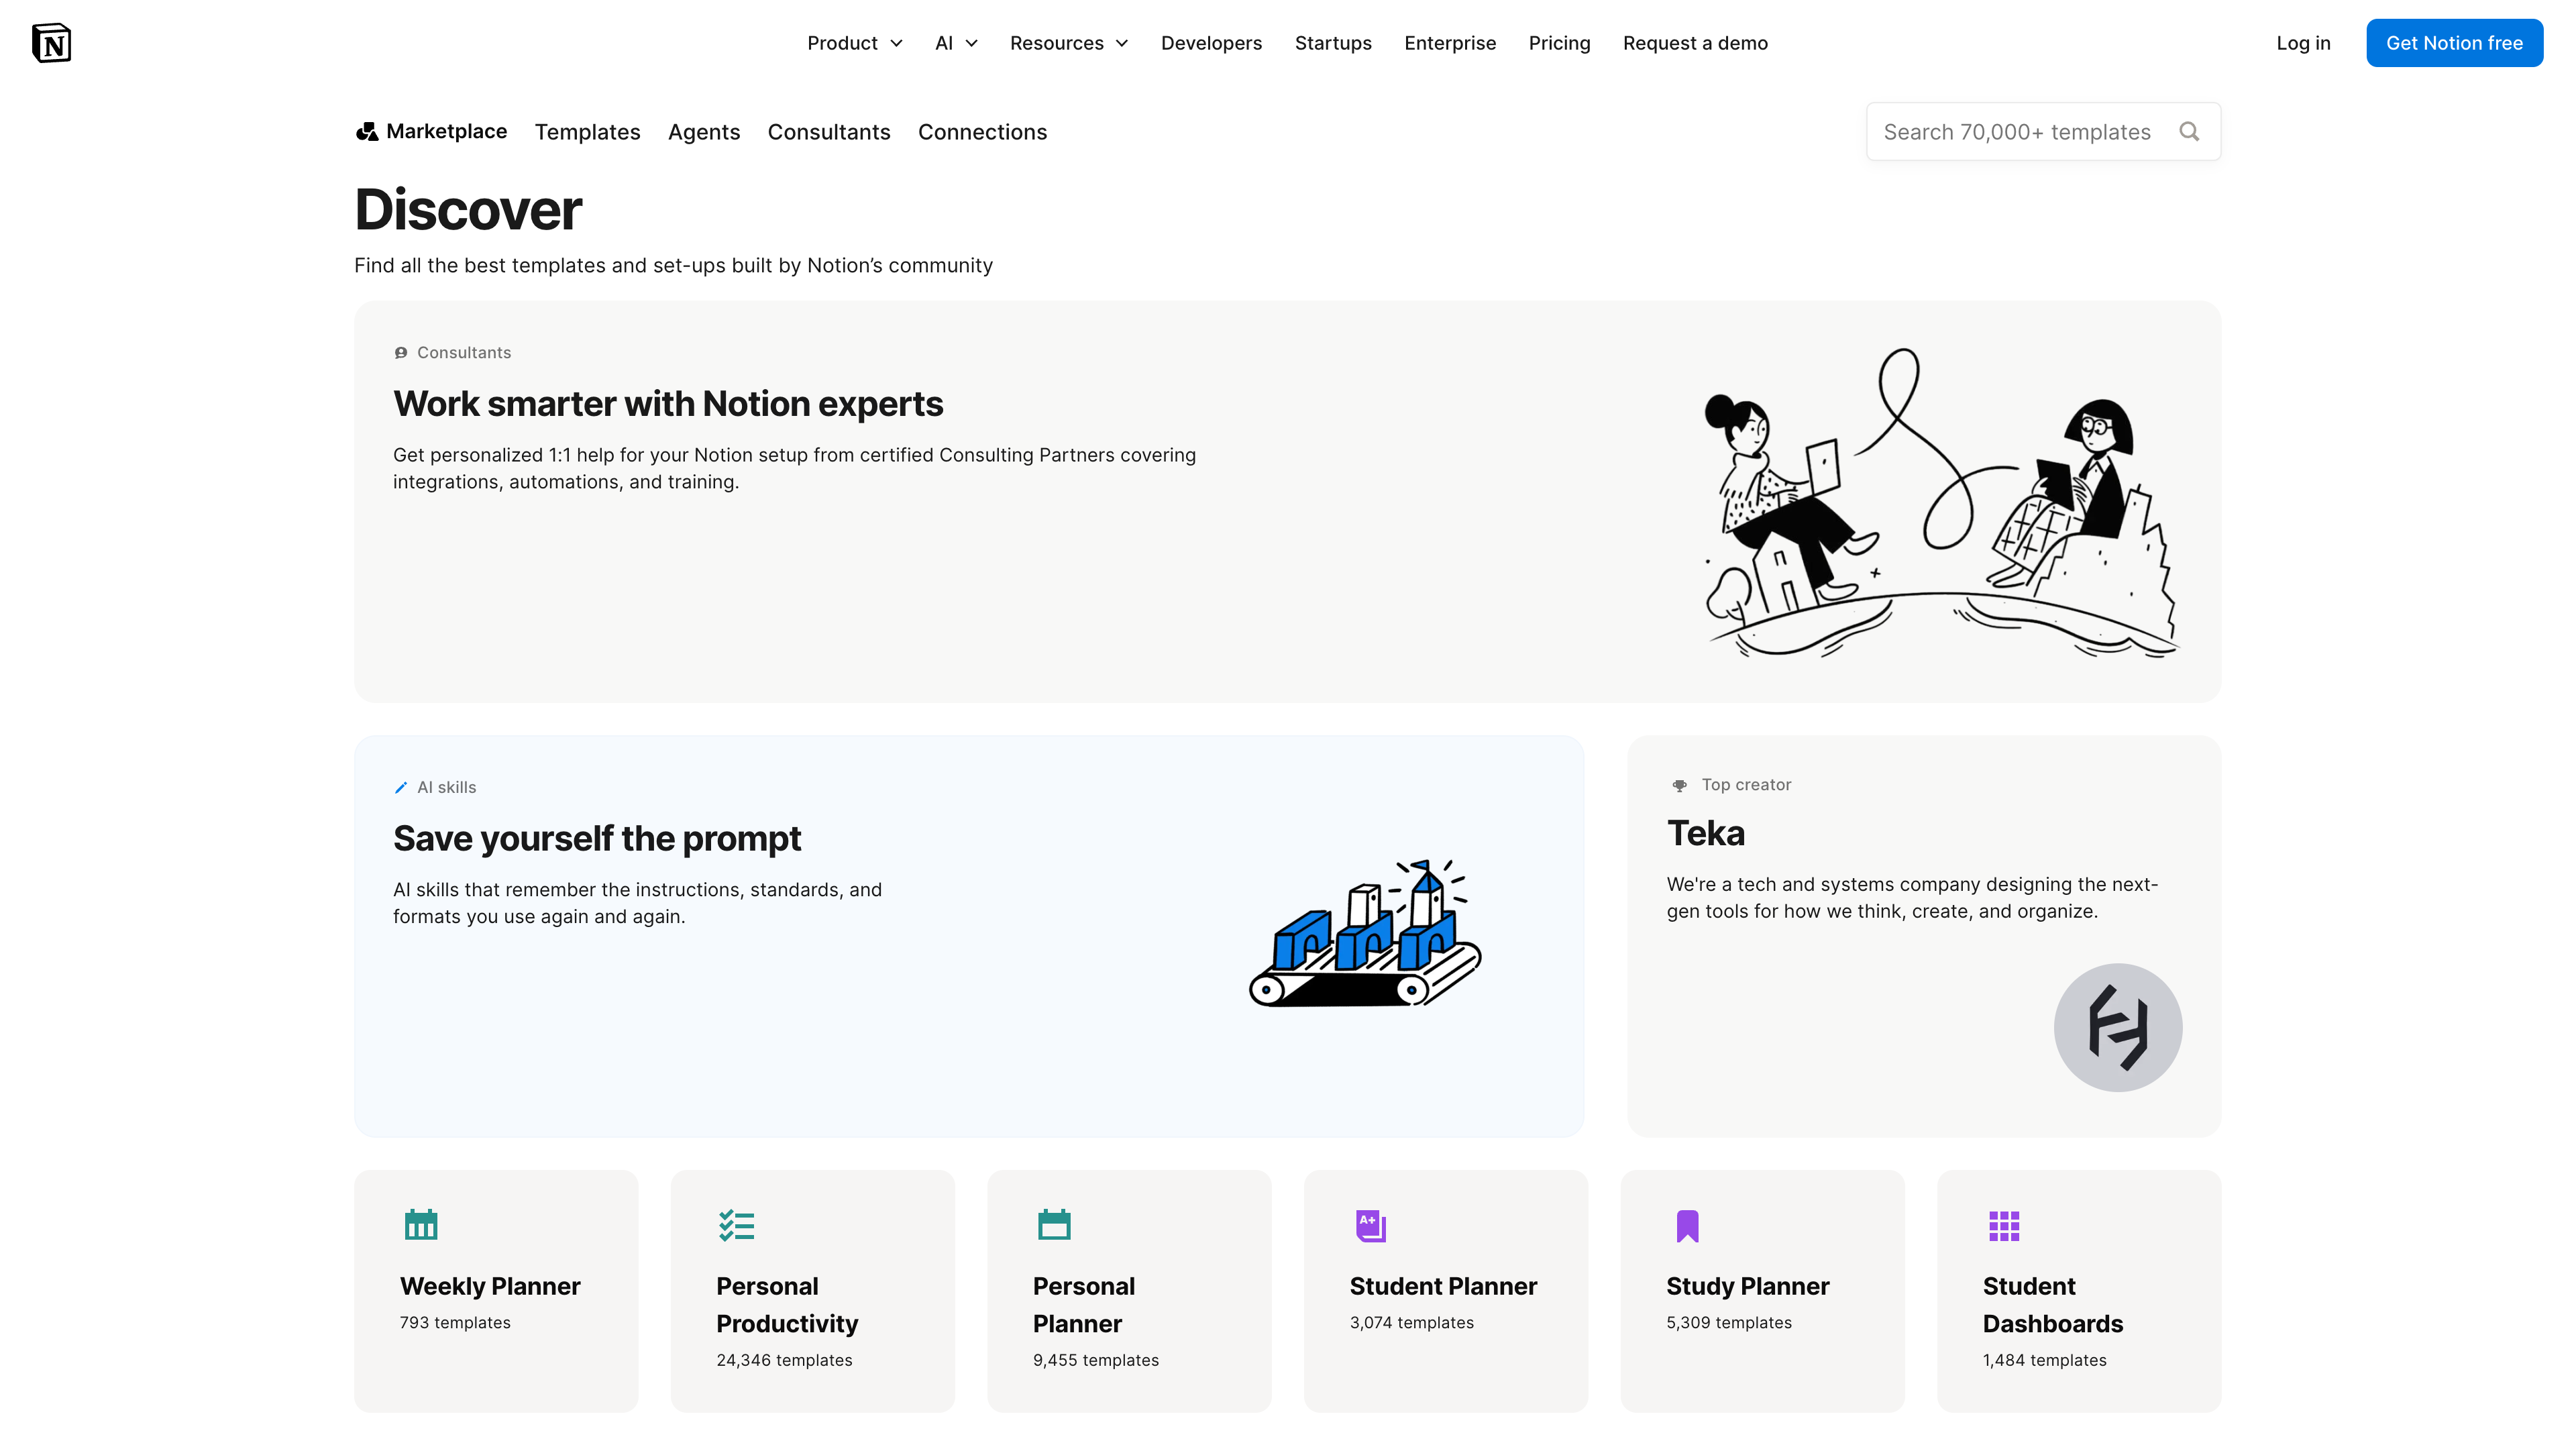
Task: Click the Teka description paragraph
Action: pos(1912,898)
